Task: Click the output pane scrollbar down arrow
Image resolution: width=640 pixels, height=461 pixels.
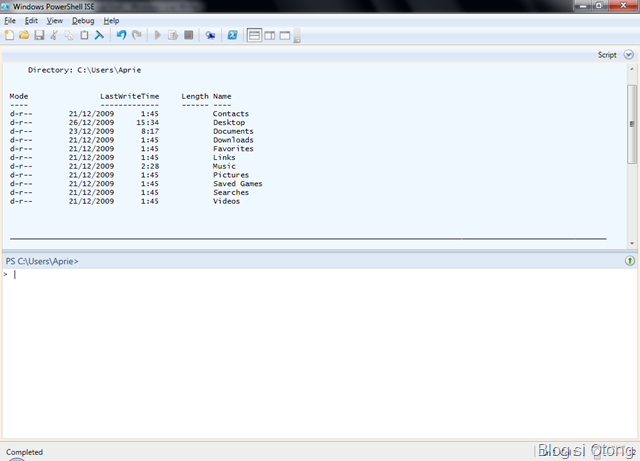Action: [x=632, y=243]
